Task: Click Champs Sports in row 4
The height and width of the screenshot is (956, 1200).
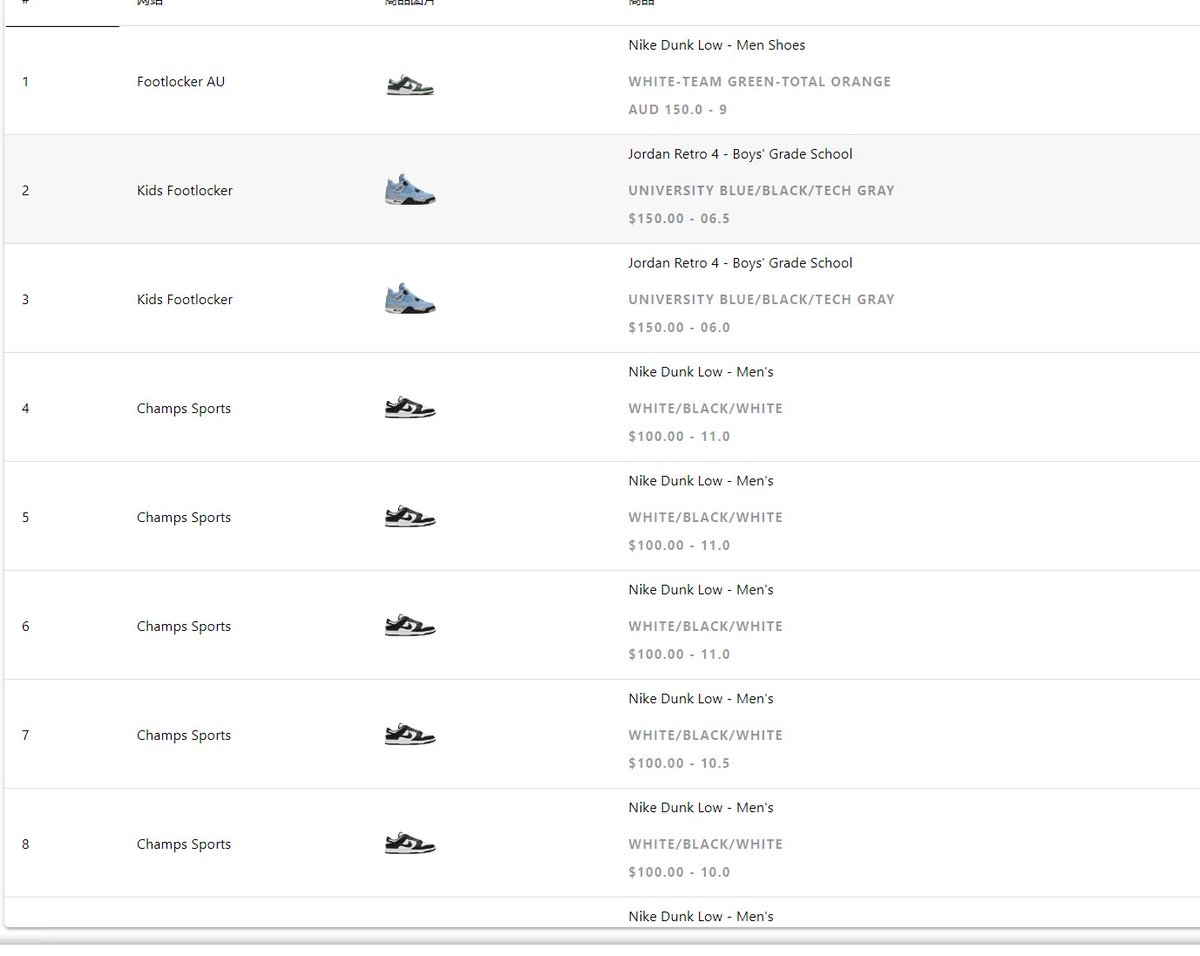Action: [184, 409]
